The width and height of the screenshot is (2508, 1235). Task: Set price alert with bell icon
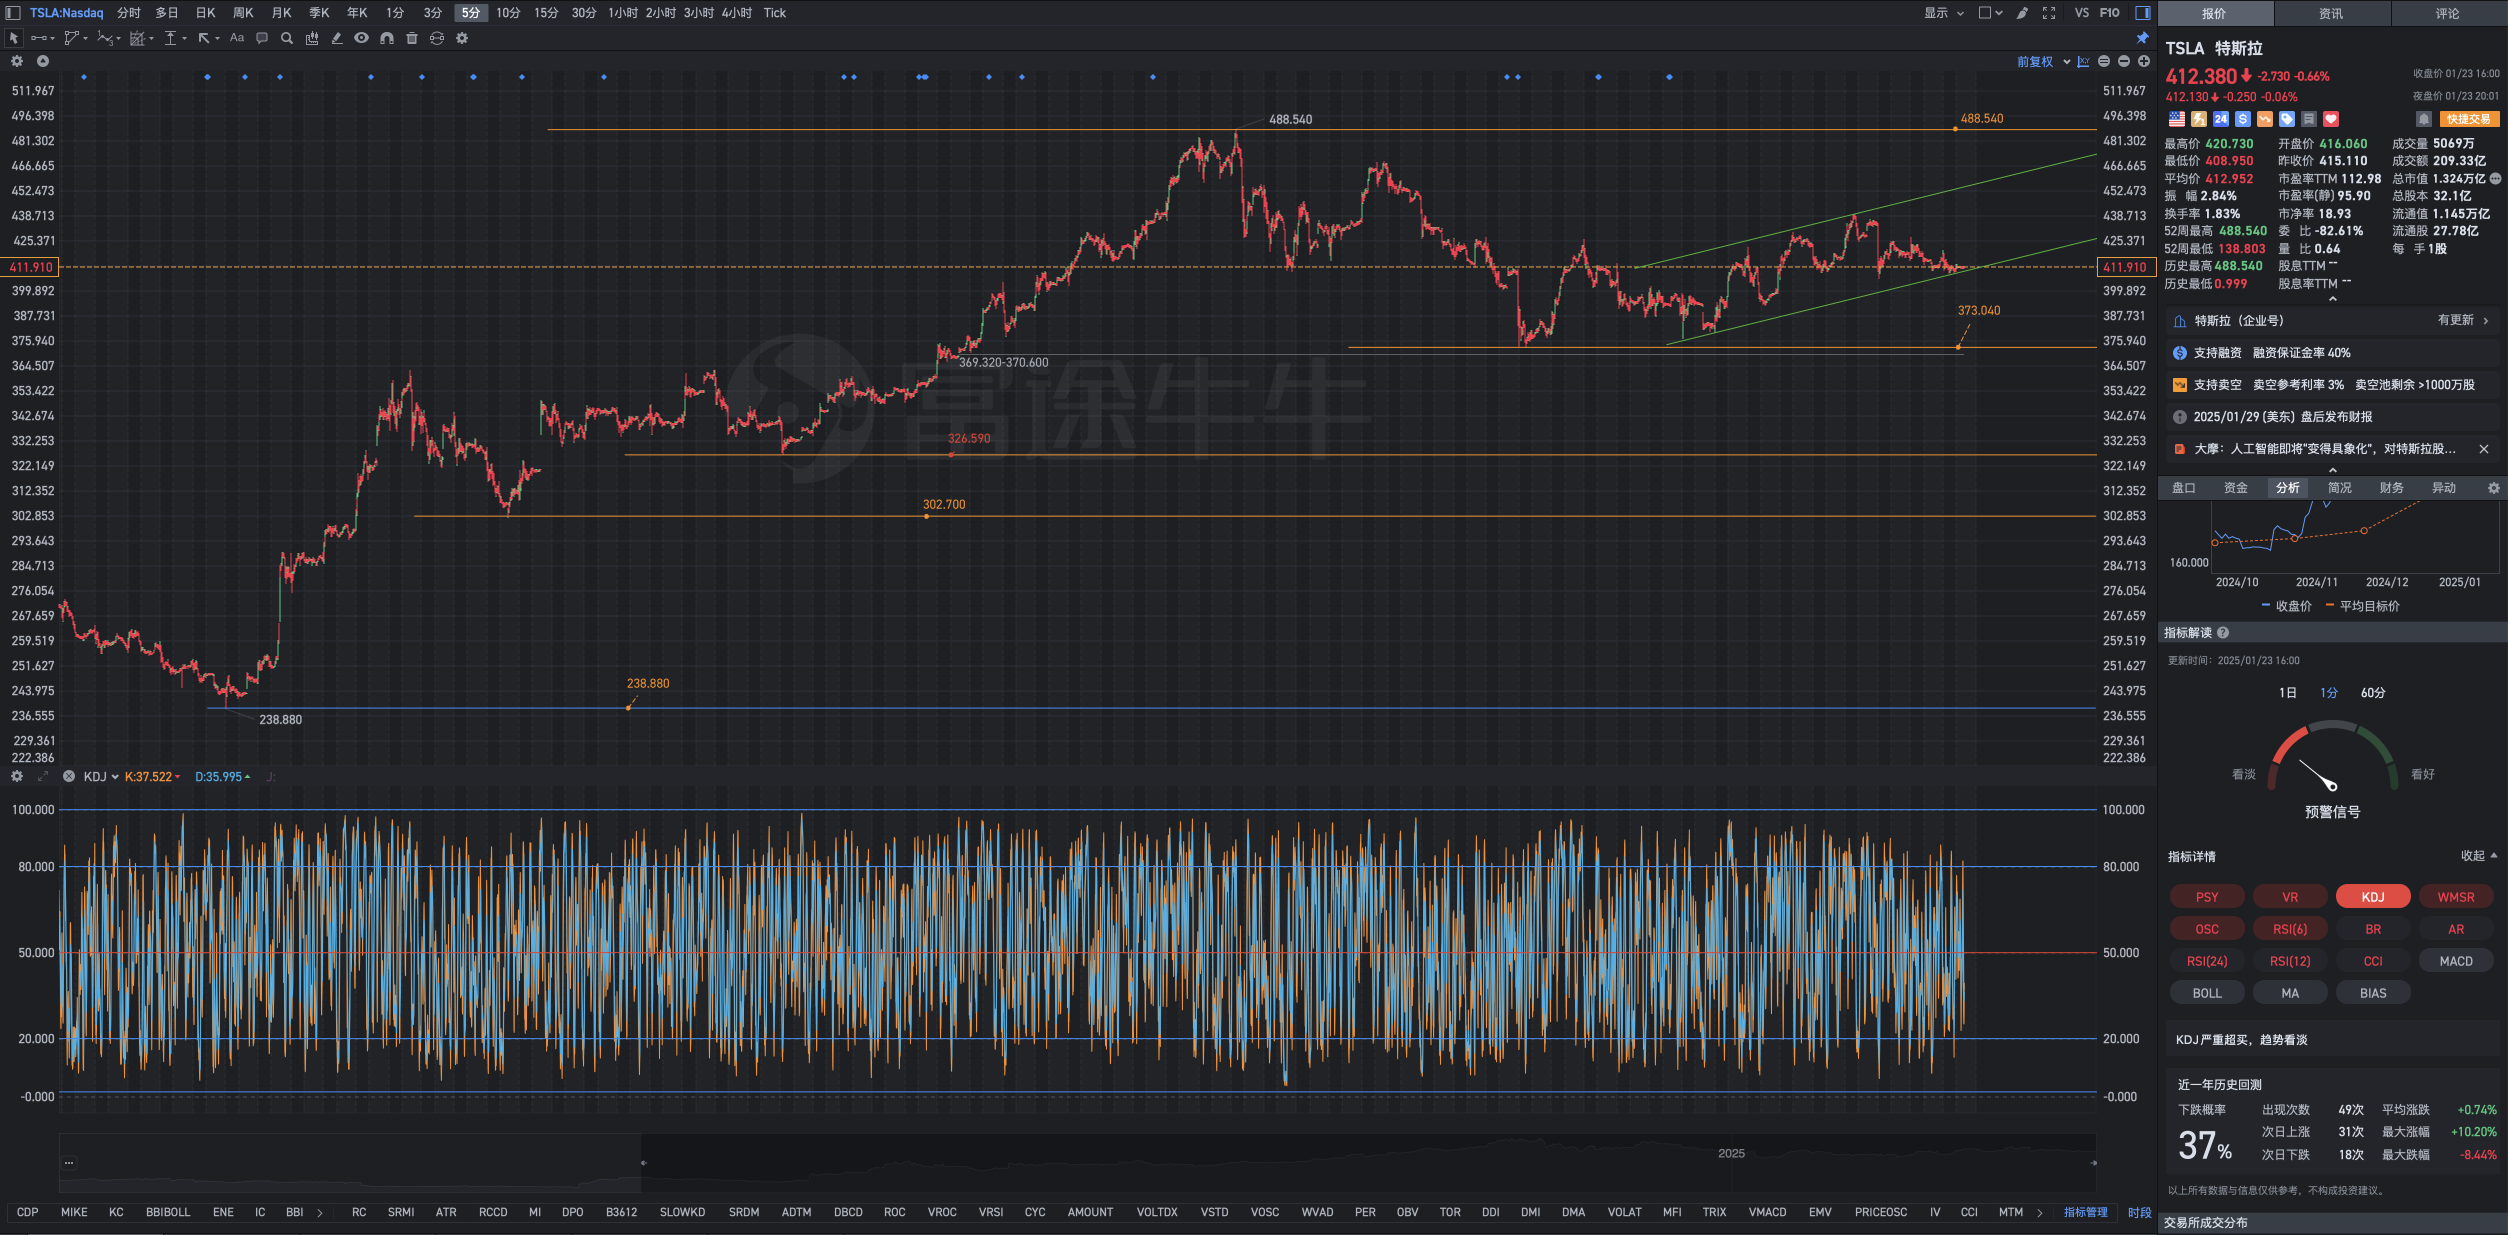coord(2424,119)
